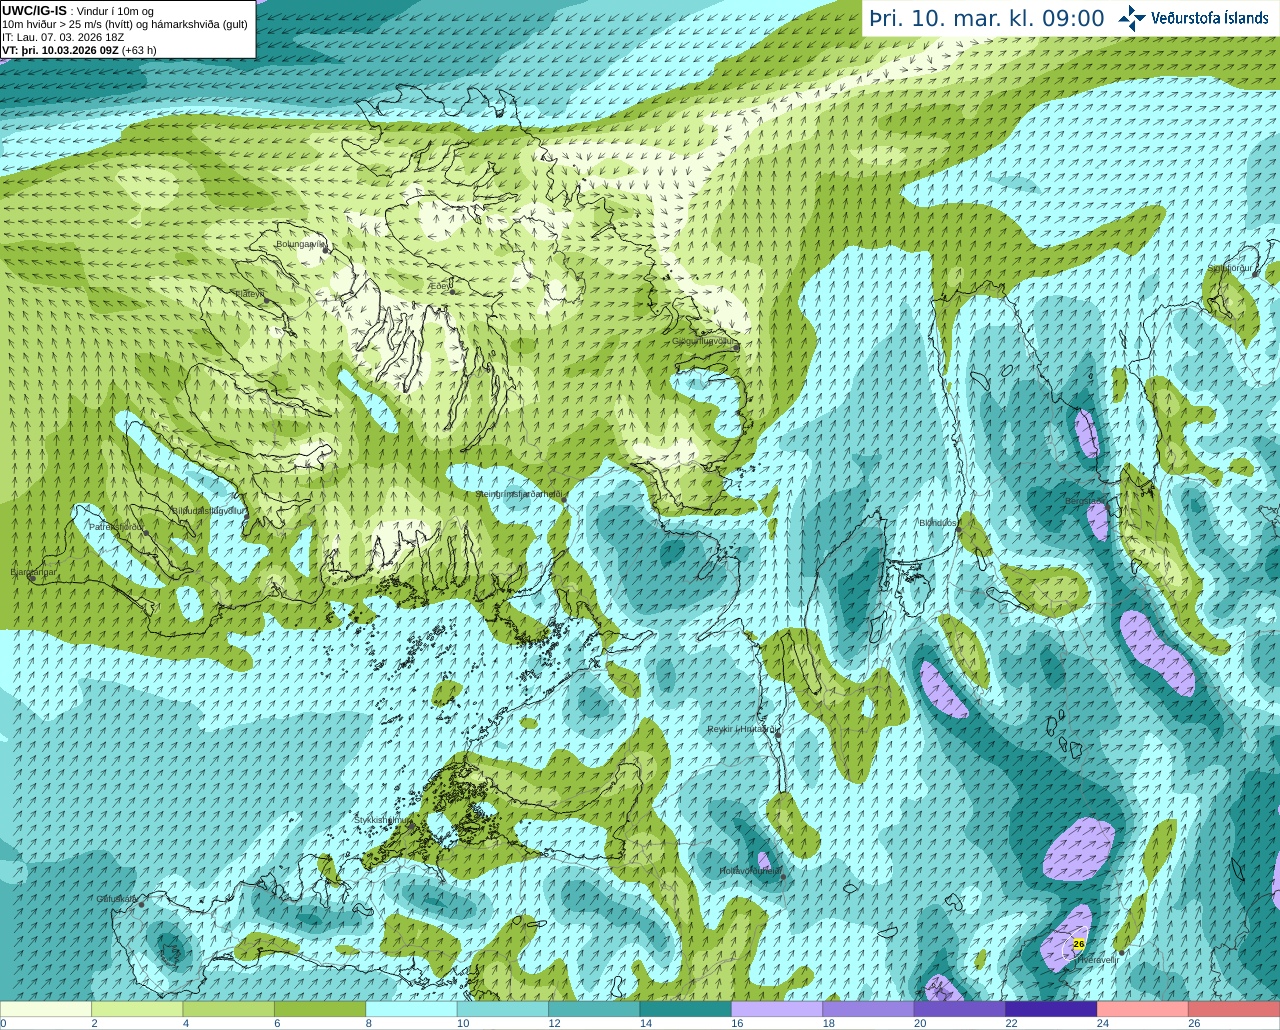Click the Holtavörðuheiði station label
The image size is (1280, 1030).
coord(749,871)
